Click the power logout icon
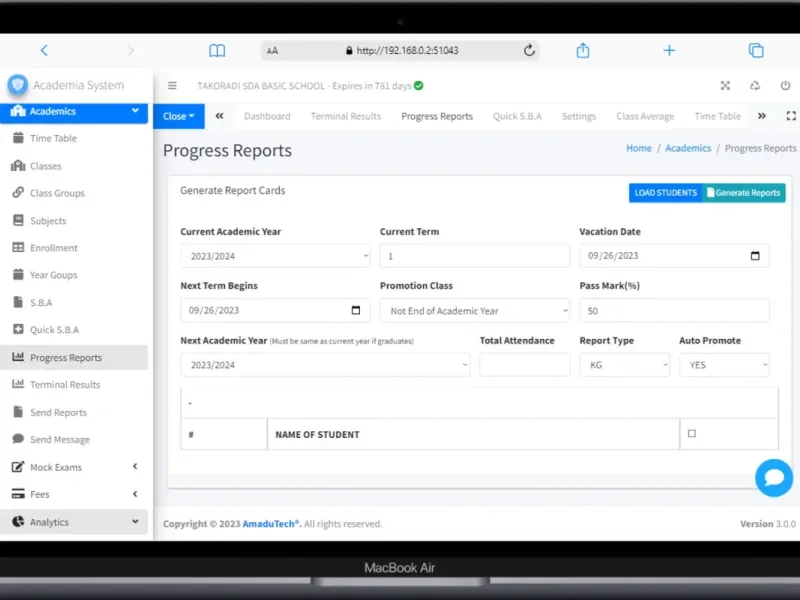The height and width of the screenshot is (600, 800). click(785, 86)
